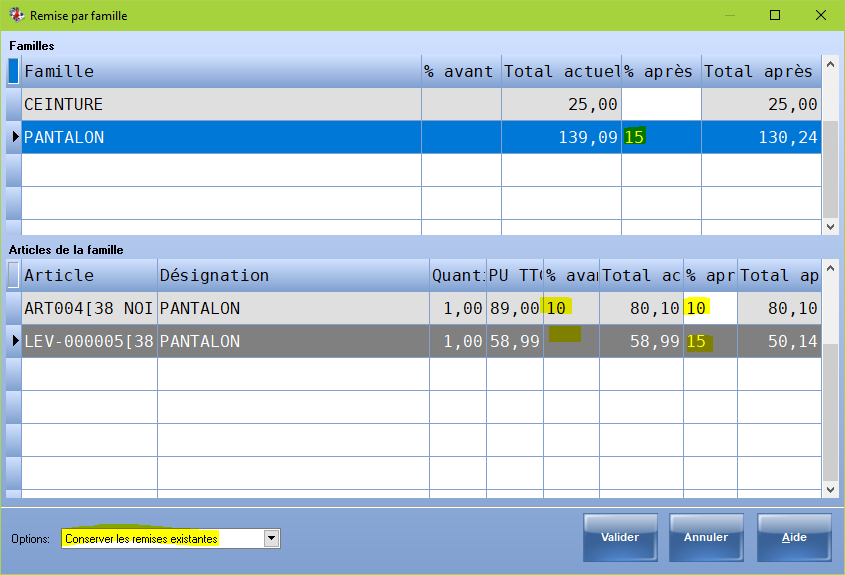Click the application icon in the title bar

[16, 16]
